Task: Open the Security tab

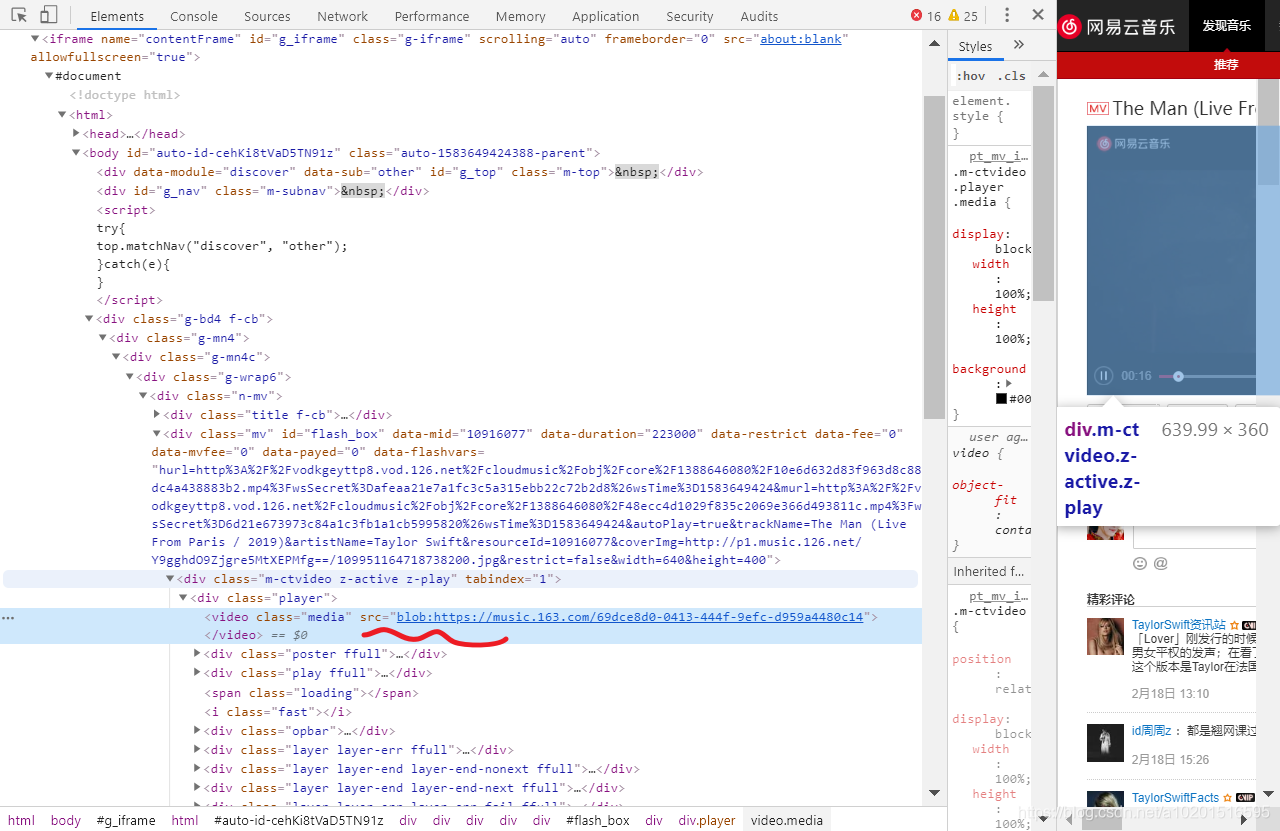Action: (690, 16)
